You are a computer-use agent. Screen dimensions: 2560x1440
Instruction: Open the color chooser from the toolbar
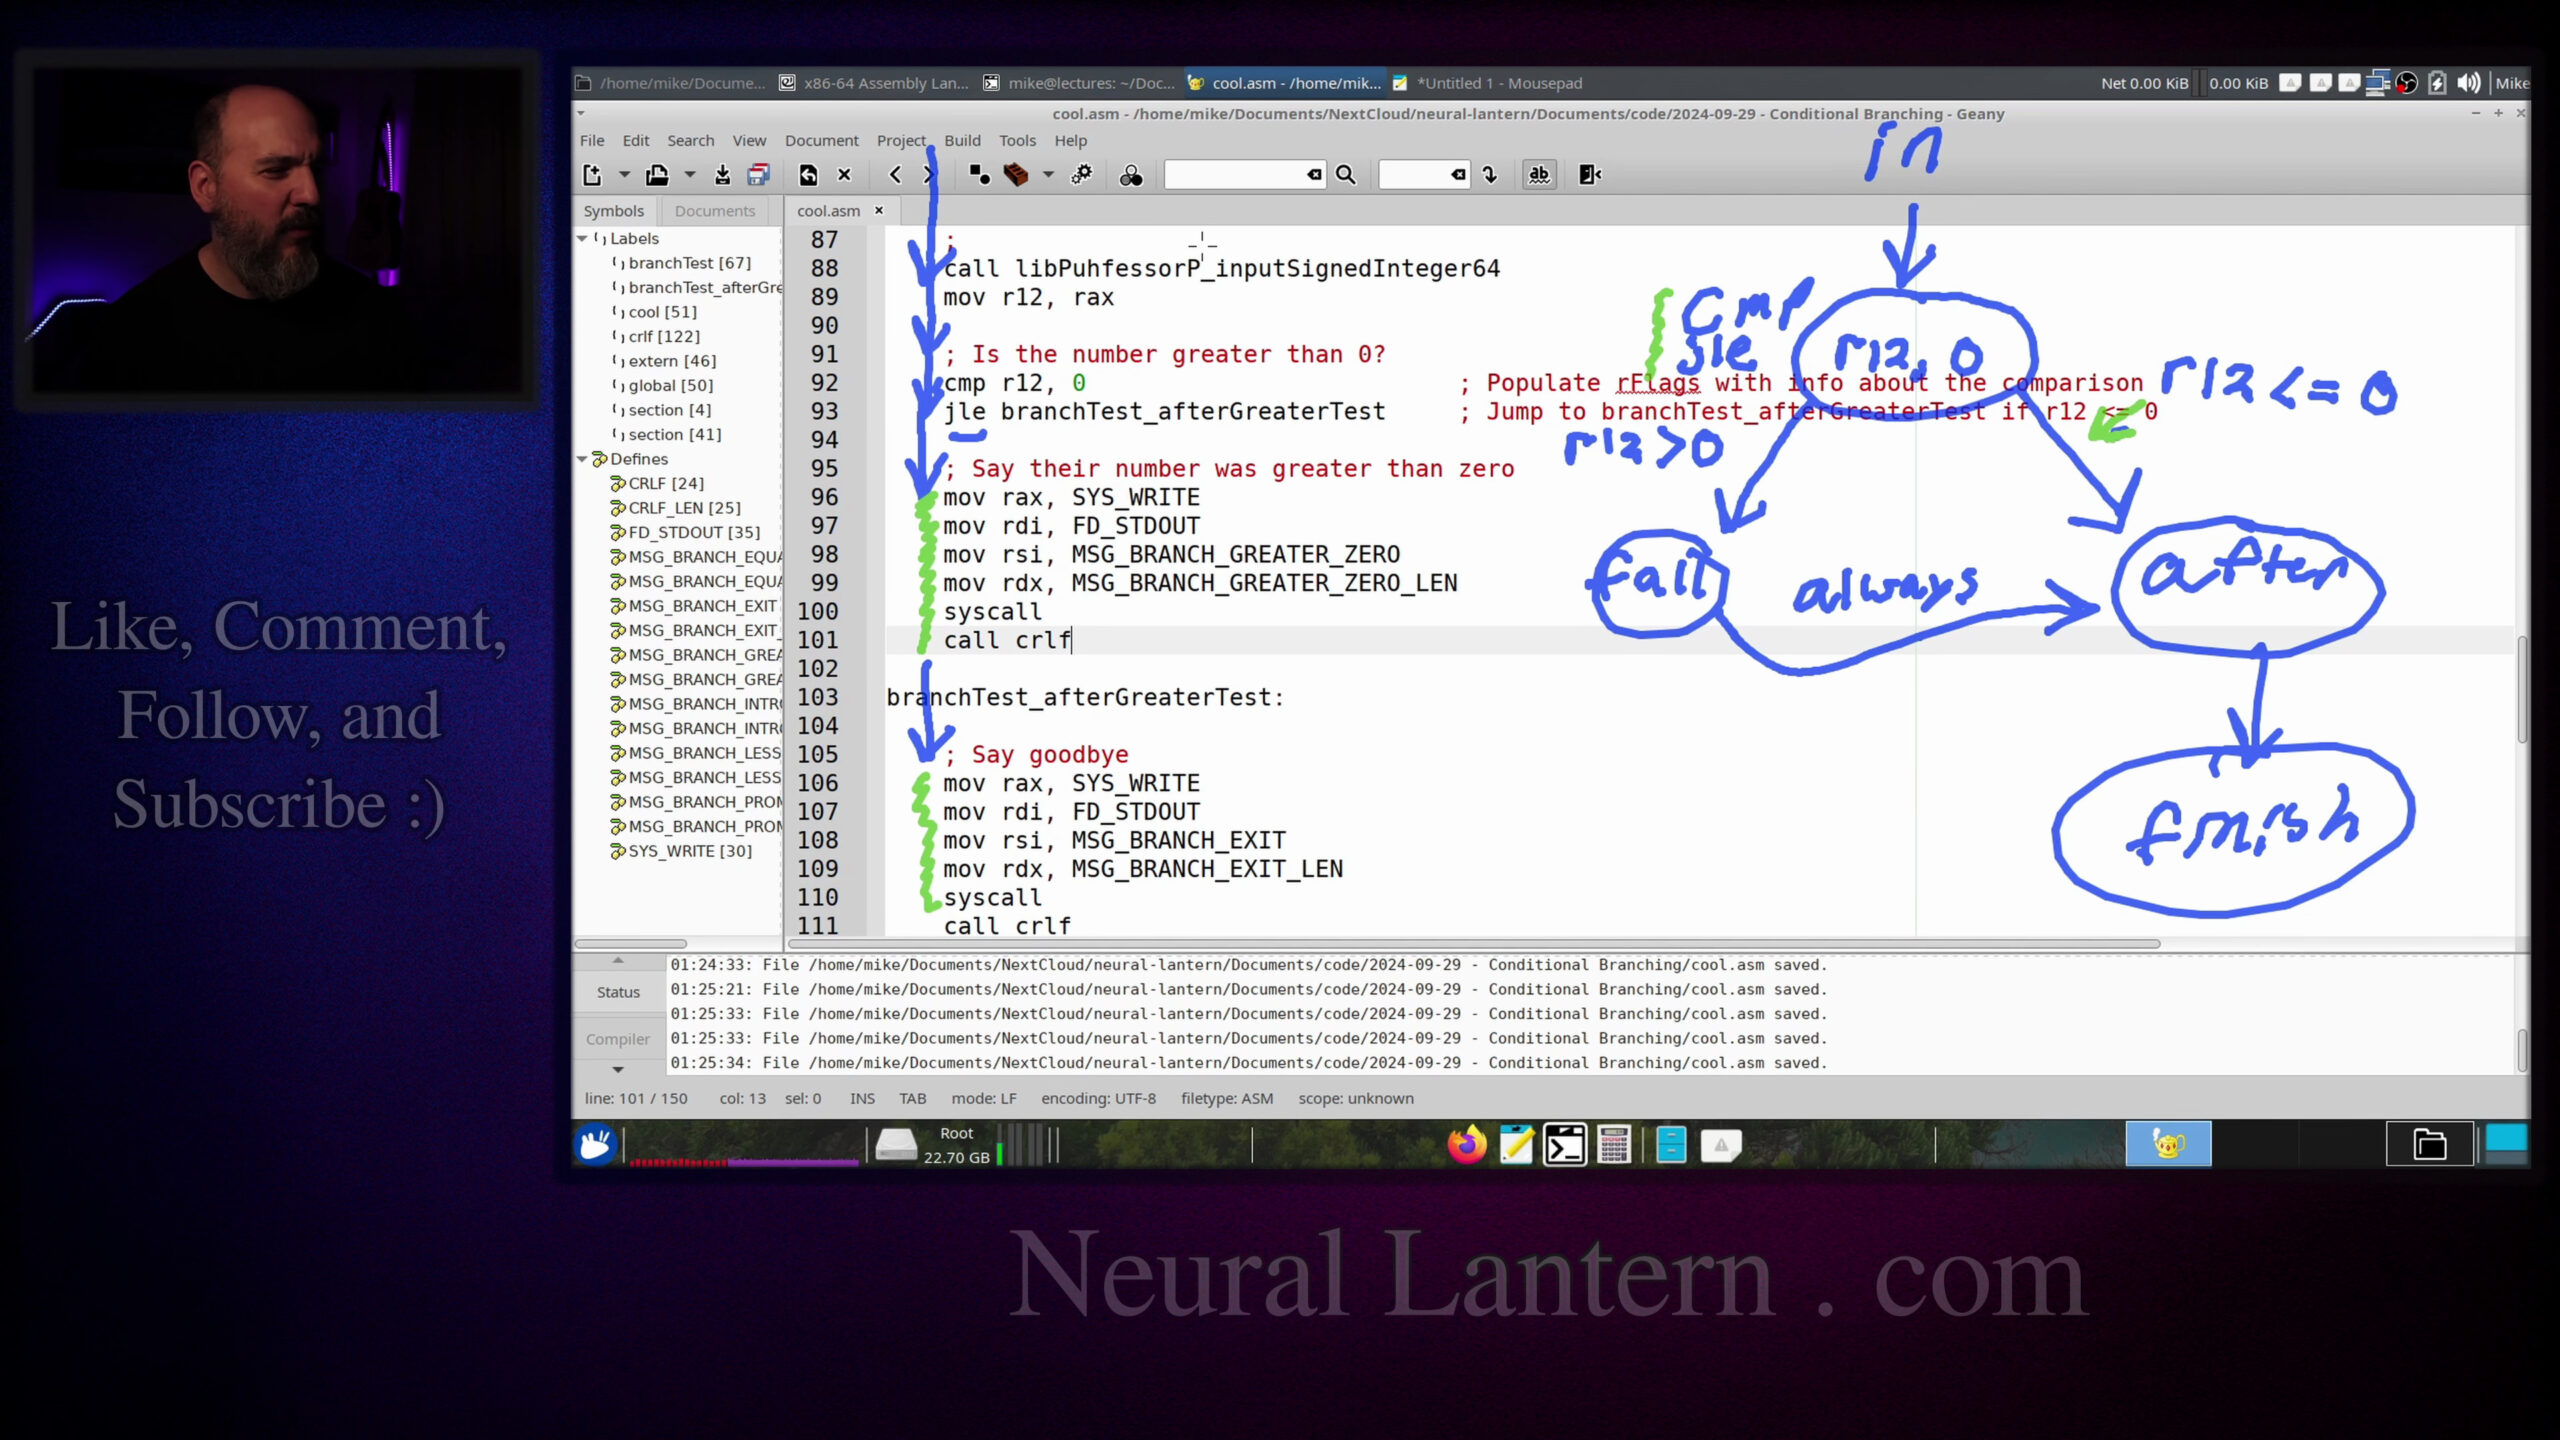pyautogui.click(x=1130, y=175)
